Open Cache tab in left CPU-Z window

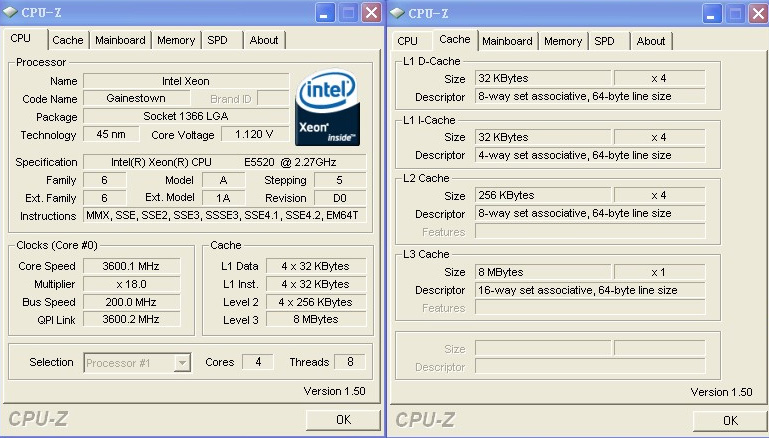pos(68,40)
